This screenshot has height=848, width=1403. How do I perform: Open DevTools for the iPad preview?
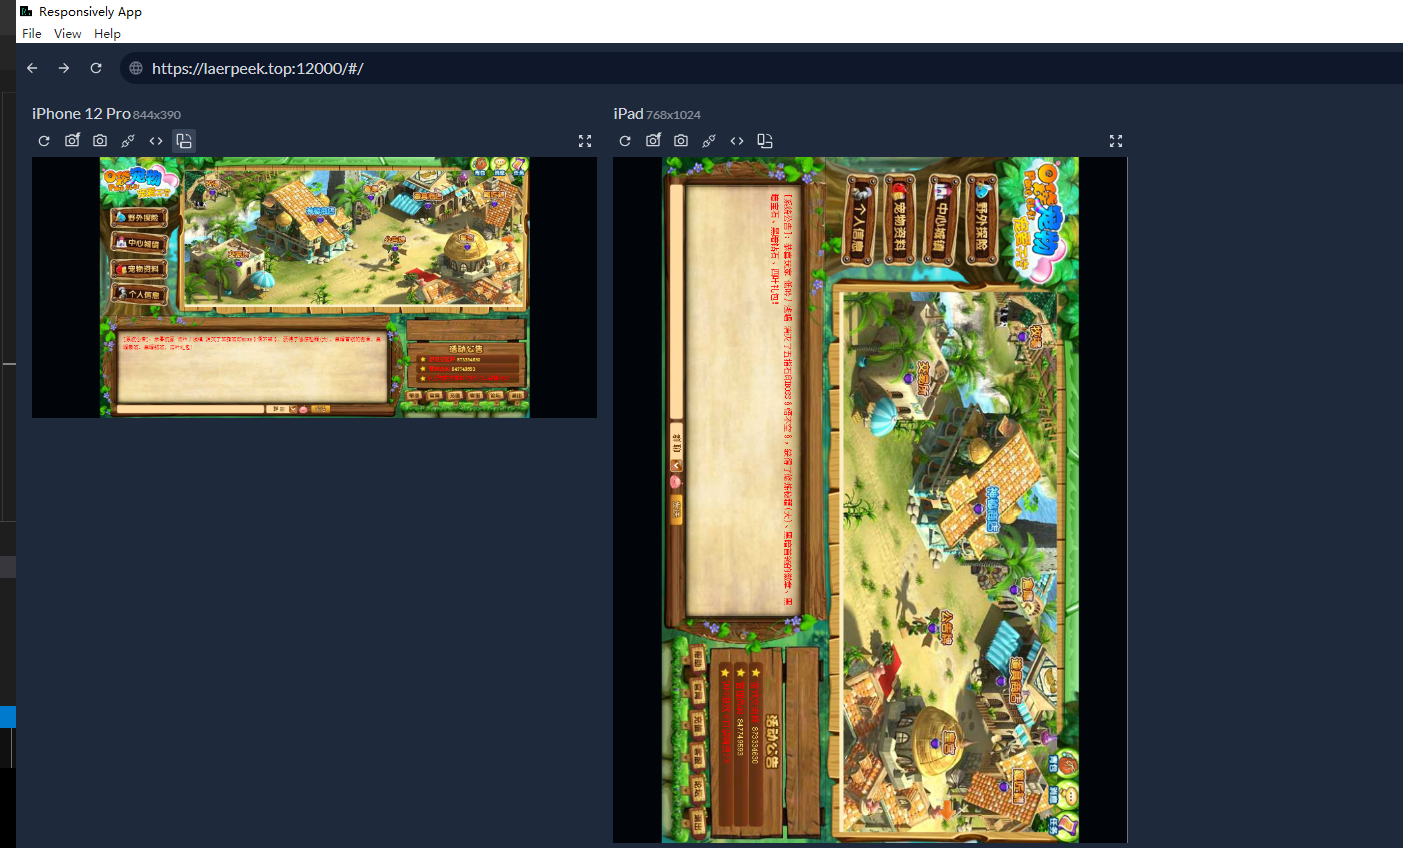[737, 141]
